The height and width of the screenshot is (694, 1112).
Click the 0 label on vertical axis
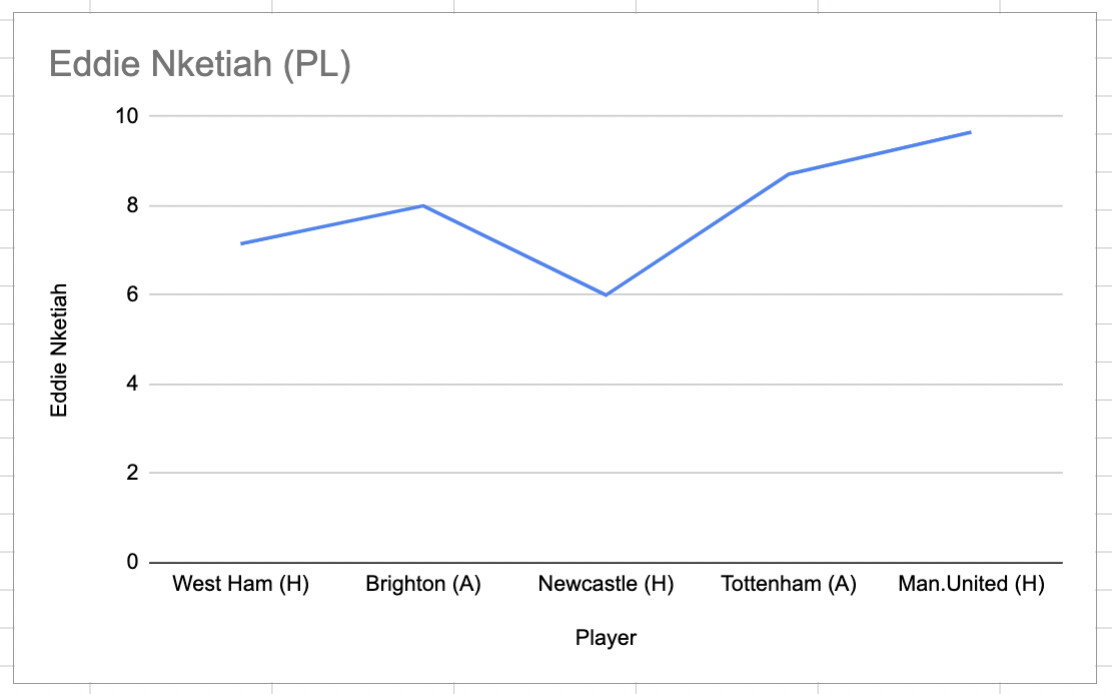(x=131, y=562)
